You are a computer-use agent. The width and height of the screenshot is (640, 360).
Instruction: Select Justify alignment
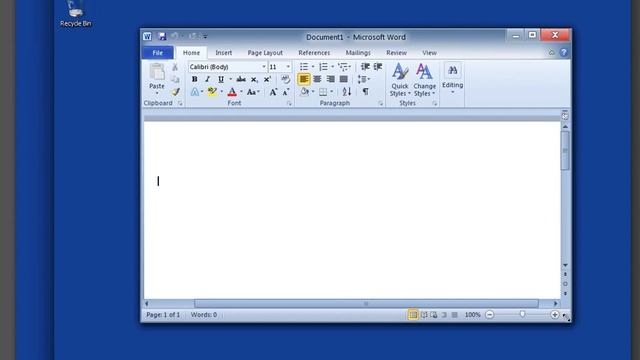344,79
